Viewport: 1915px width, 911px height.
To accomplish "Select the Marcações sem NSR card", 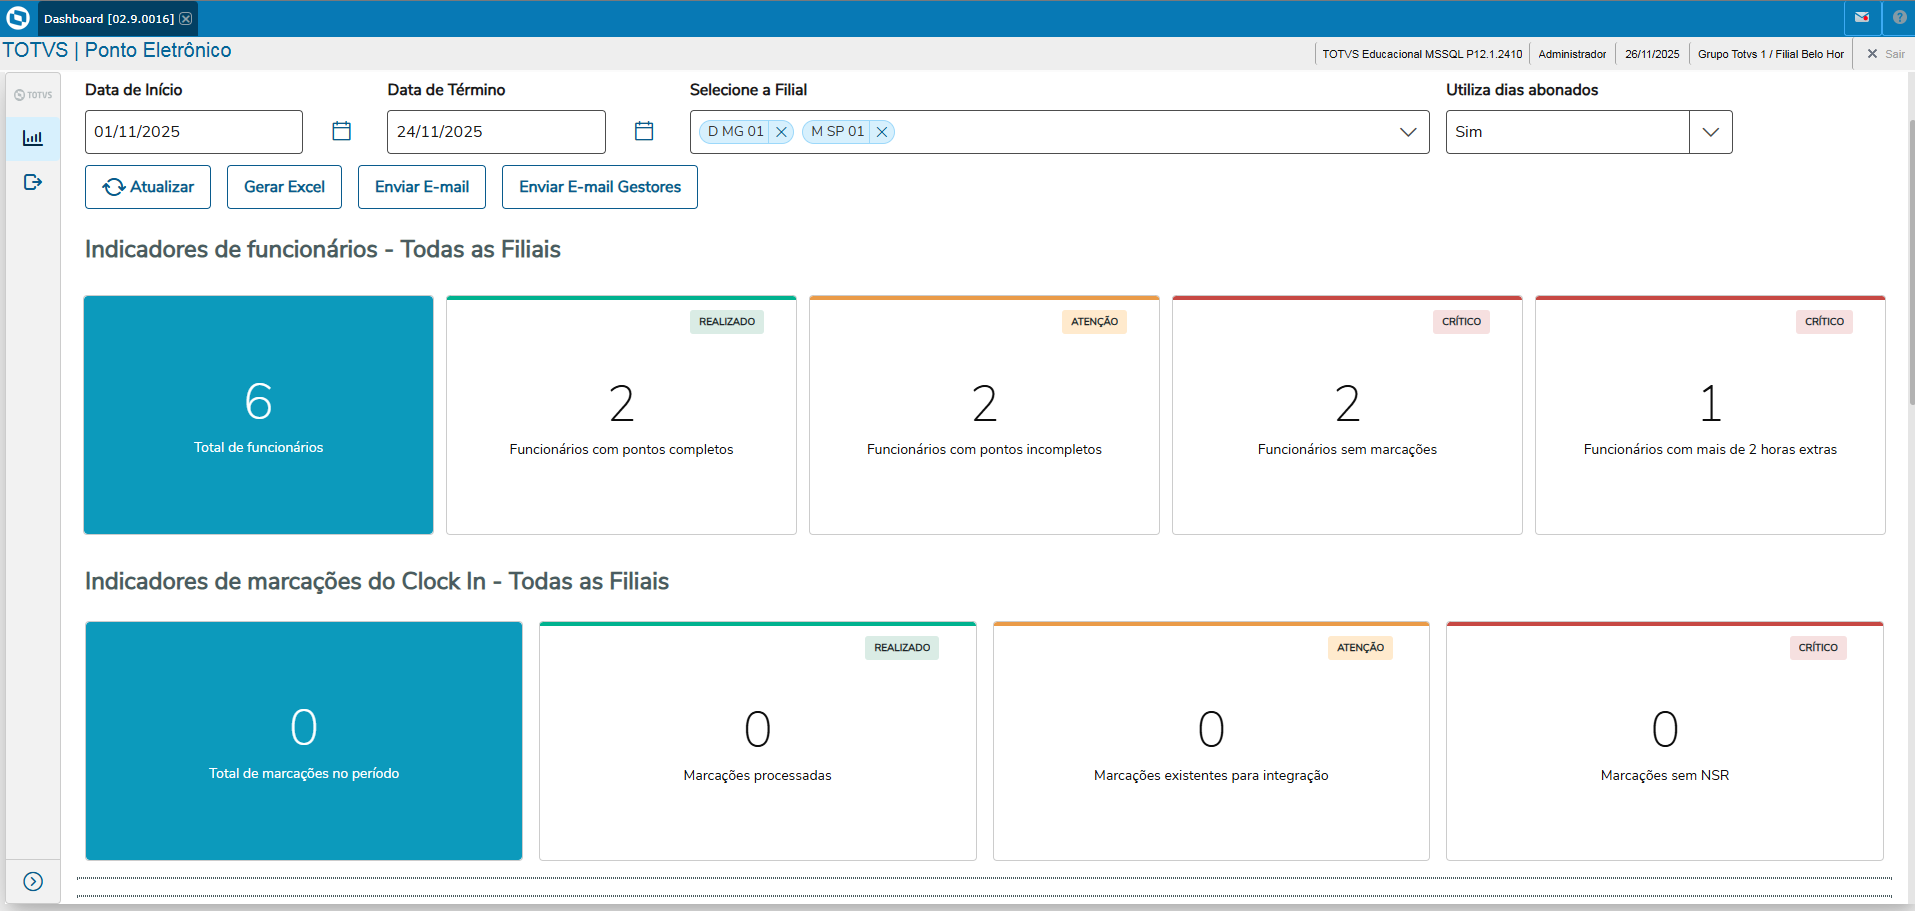I will [x=1665, y=741].
